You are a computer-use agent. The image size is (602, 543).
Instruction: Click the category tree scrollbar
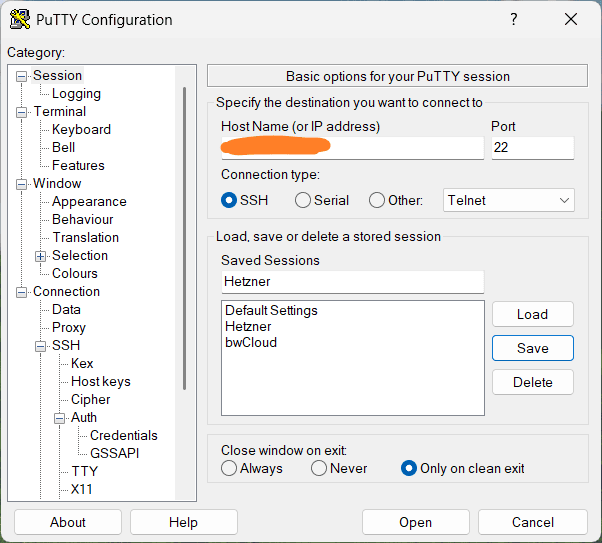[x=185, y=238]
